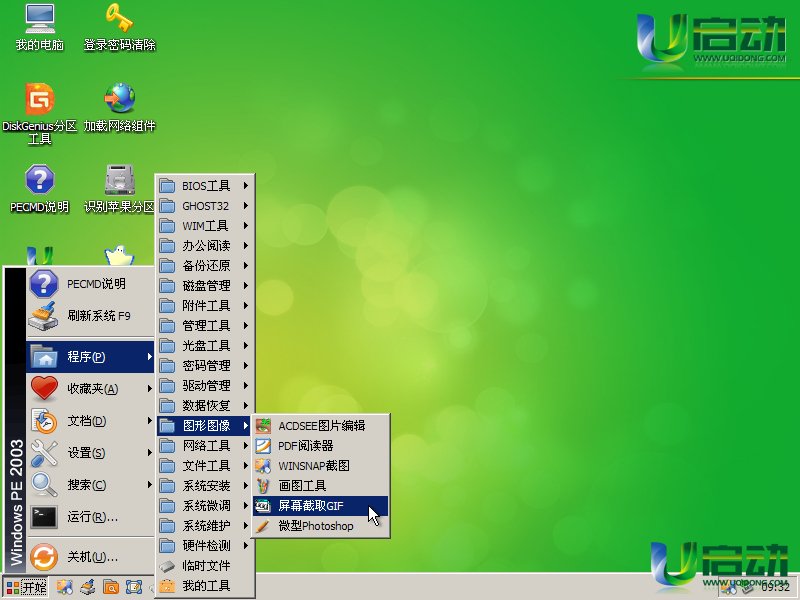Open 网络工具 menu folder
Image resolution: width=800 pixels, height=600 pixels.
click(205, 445)
